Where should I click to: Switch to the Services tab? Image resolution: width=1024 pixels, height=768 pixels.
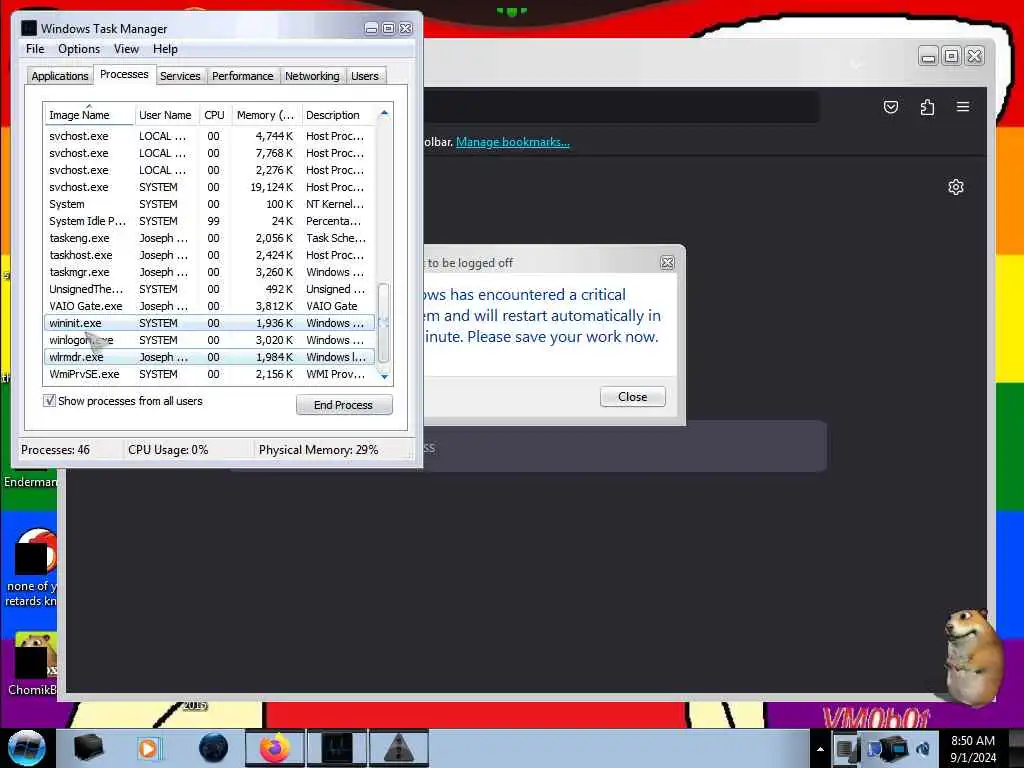pyautogui.click(x=180, y=76)
